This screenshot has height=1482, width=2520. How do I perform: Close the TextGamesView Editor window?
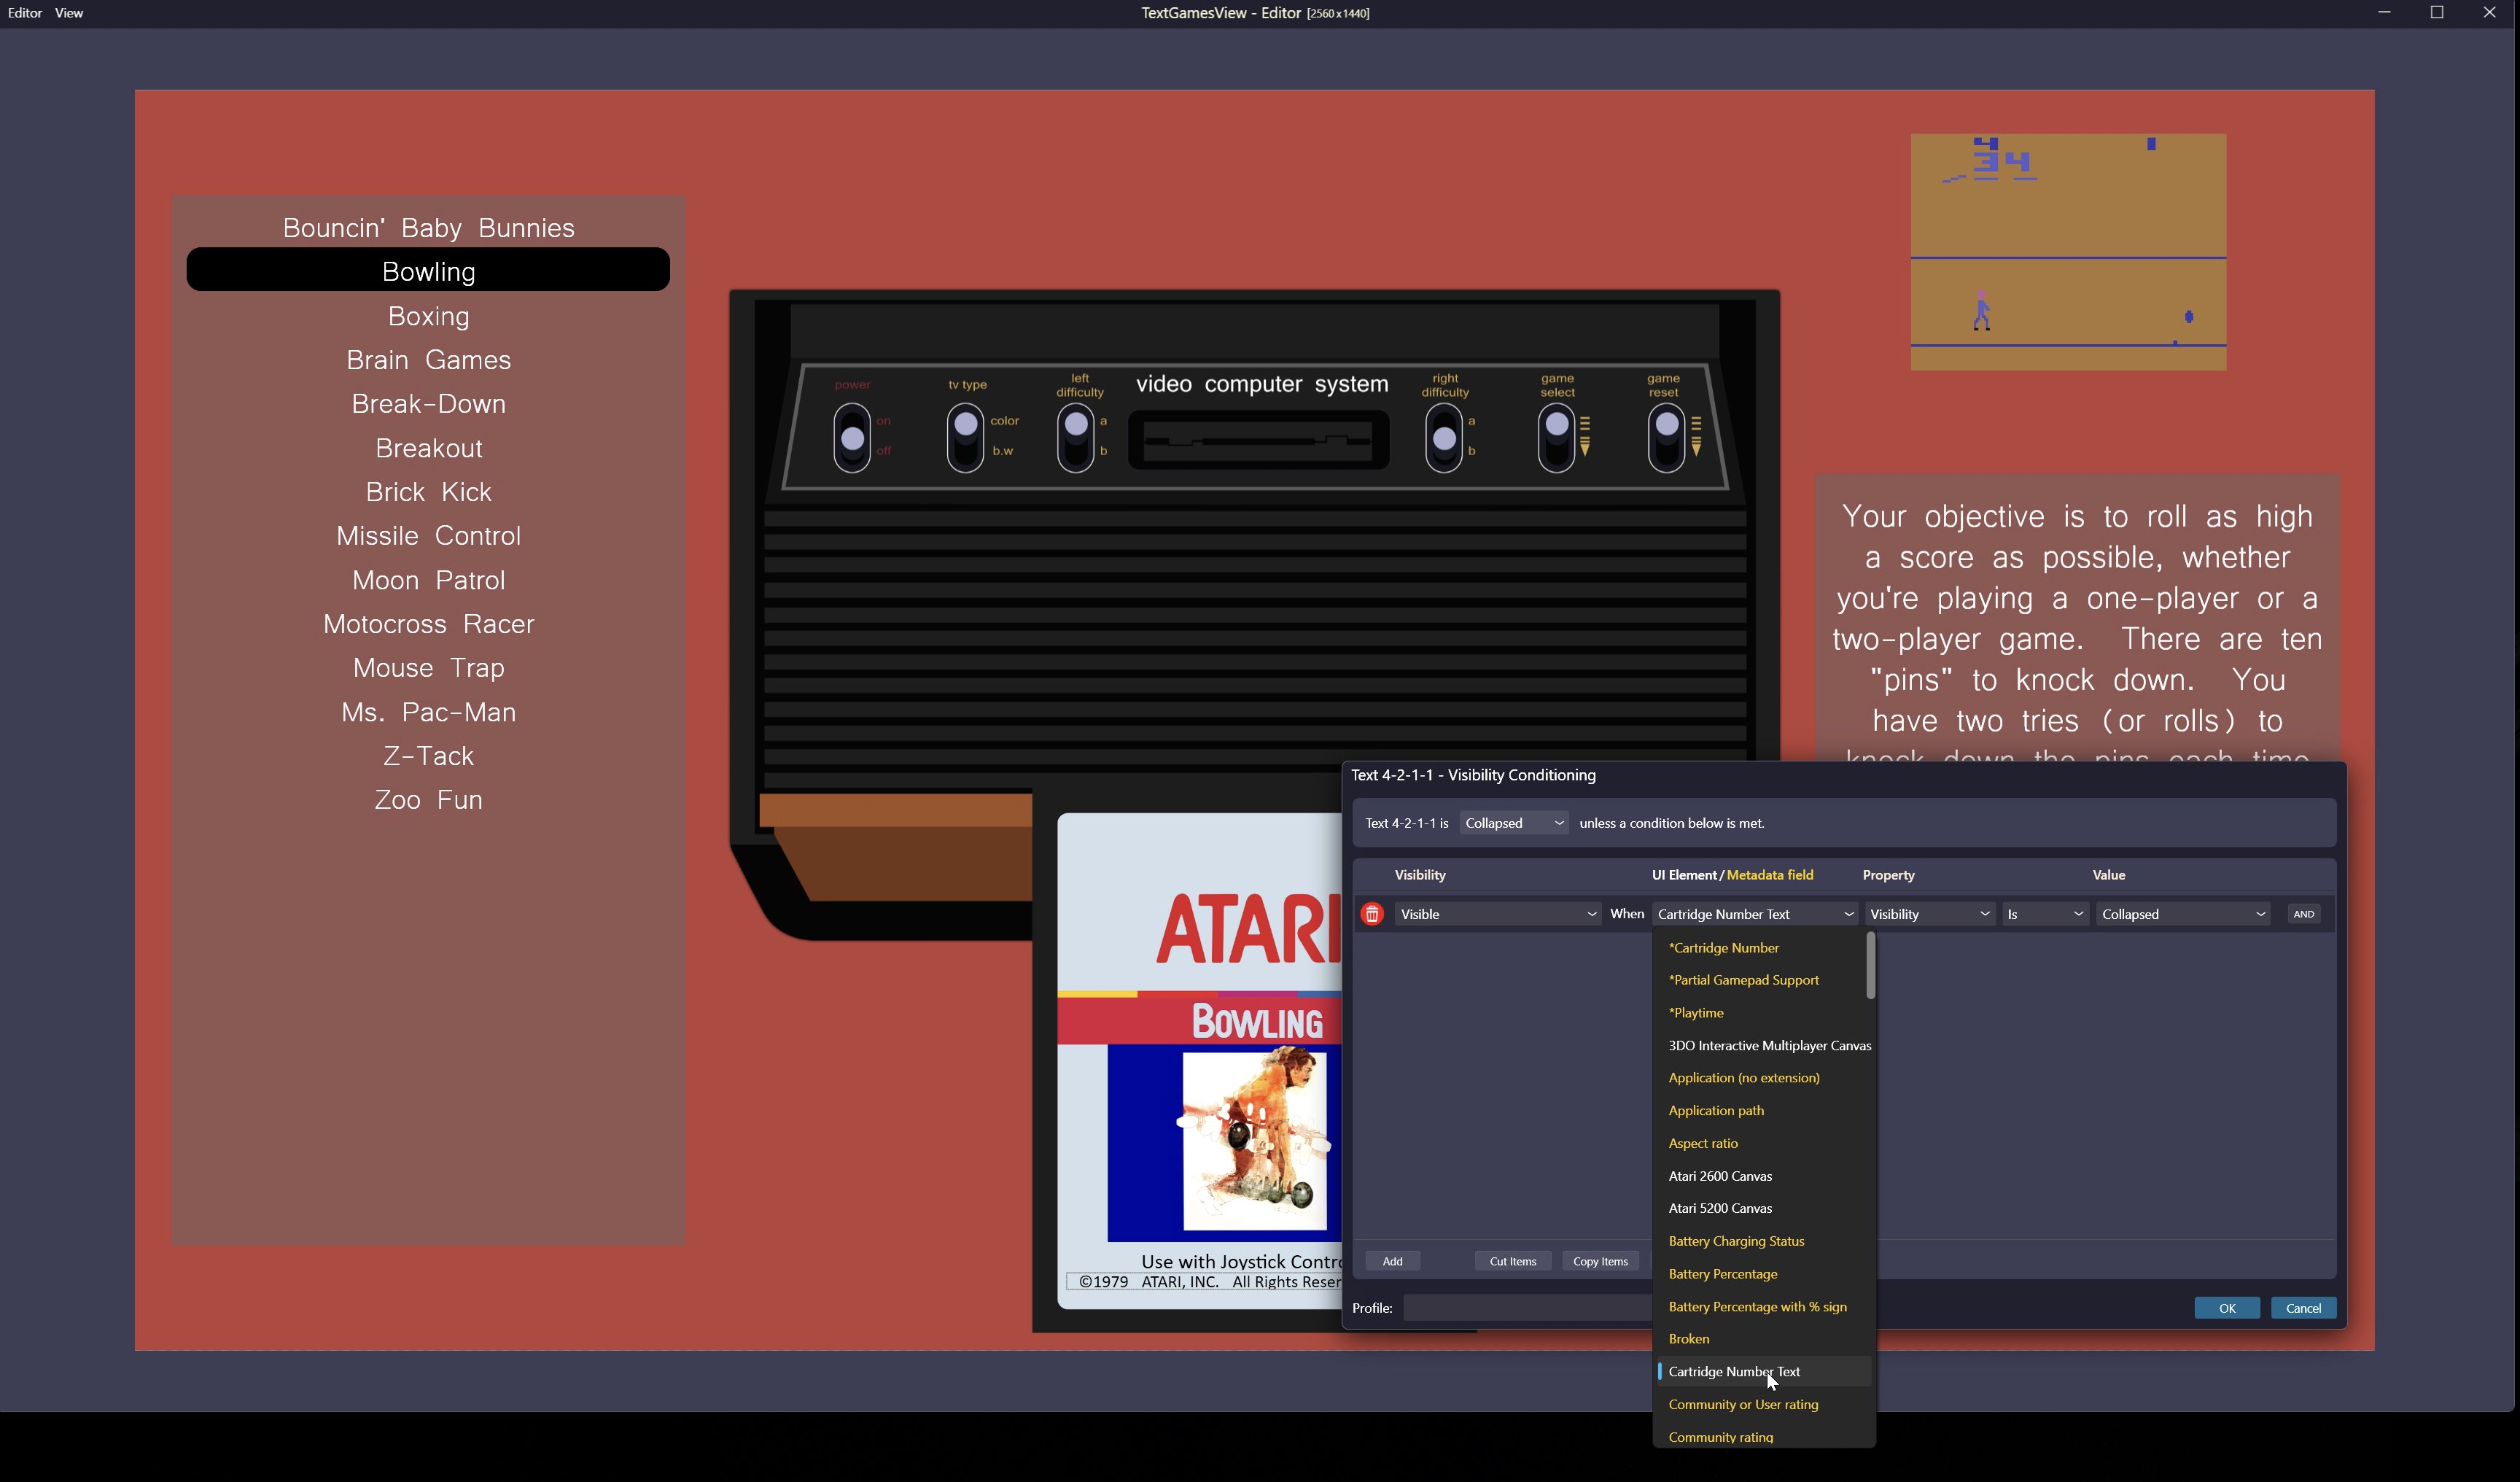tap(2490, 13)
